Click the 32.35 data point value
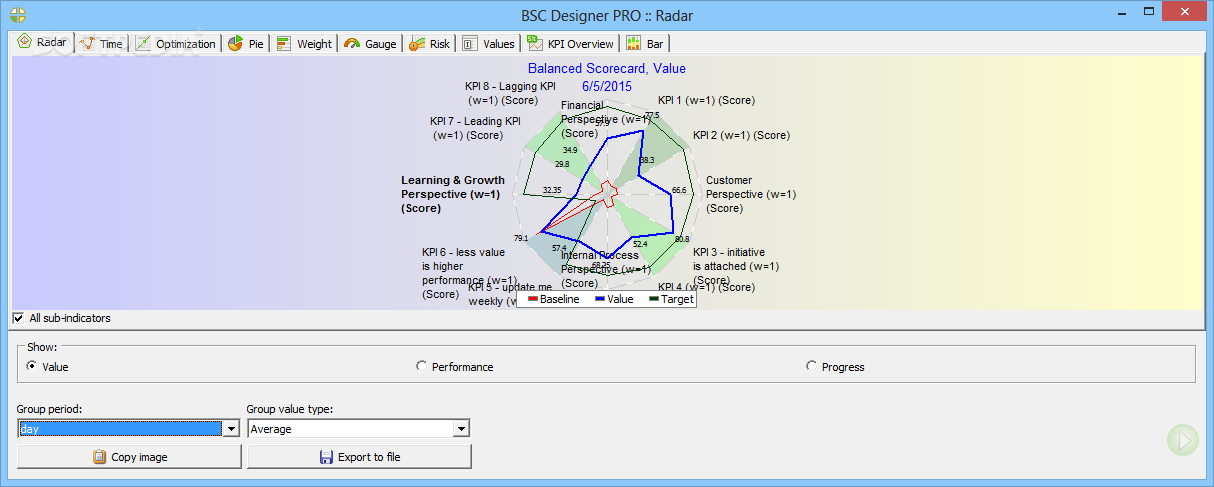 tap(552, 190)
